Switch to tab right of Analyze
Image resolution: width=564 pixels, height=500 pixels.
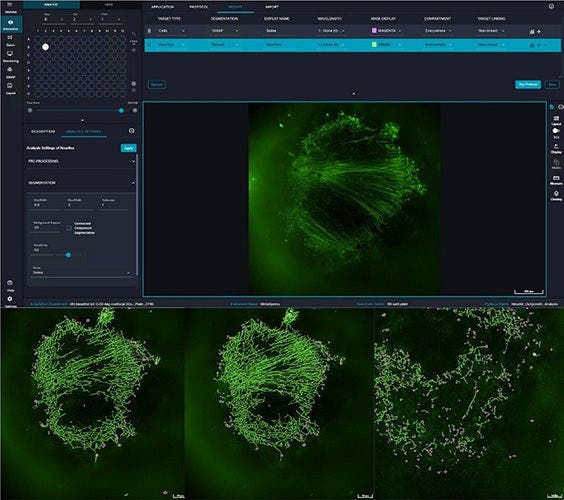click(x=109, y=5)
